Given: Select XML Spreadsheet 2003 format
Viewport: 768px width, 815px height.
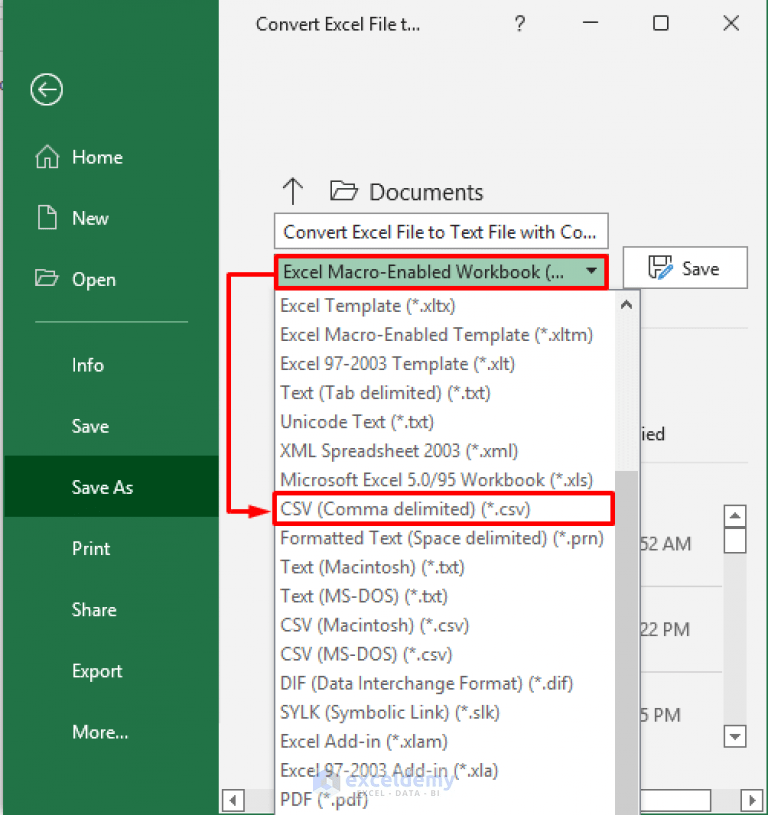Looking at the screenshot, I should pyautogui.click(x=397, y=450).
